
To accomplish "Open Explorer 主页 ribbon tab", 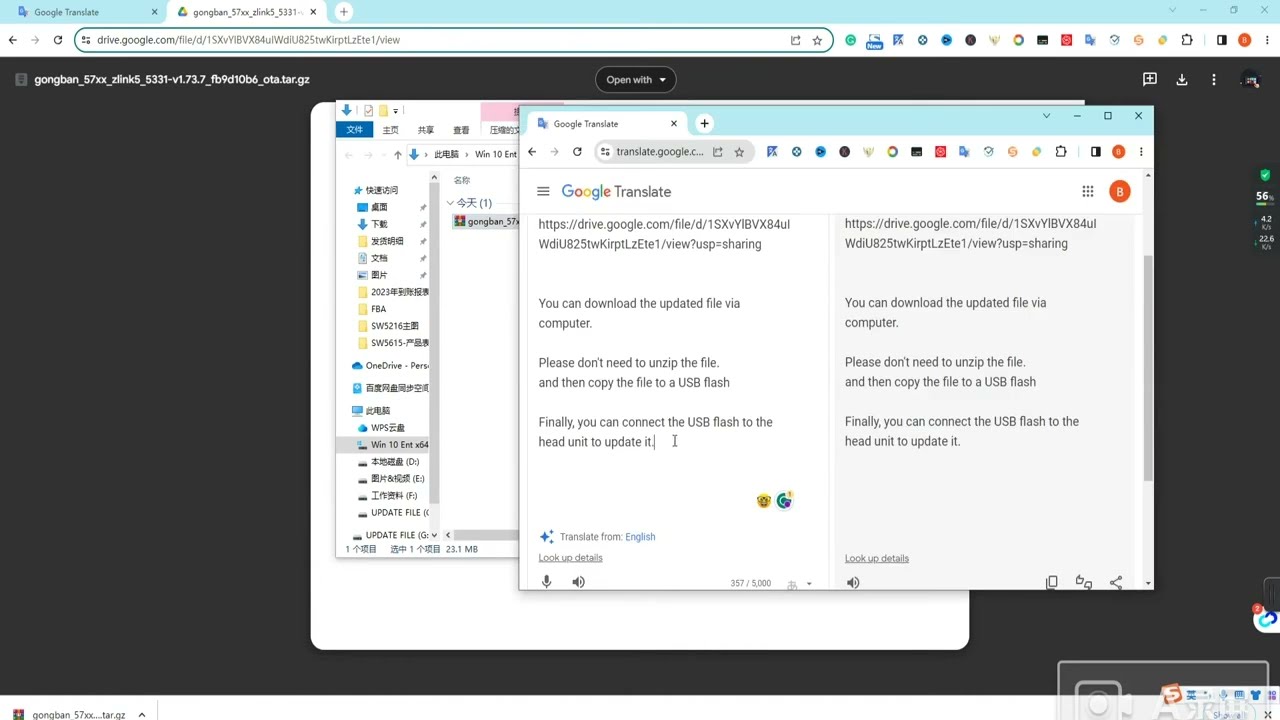I will tap(390, 130).
